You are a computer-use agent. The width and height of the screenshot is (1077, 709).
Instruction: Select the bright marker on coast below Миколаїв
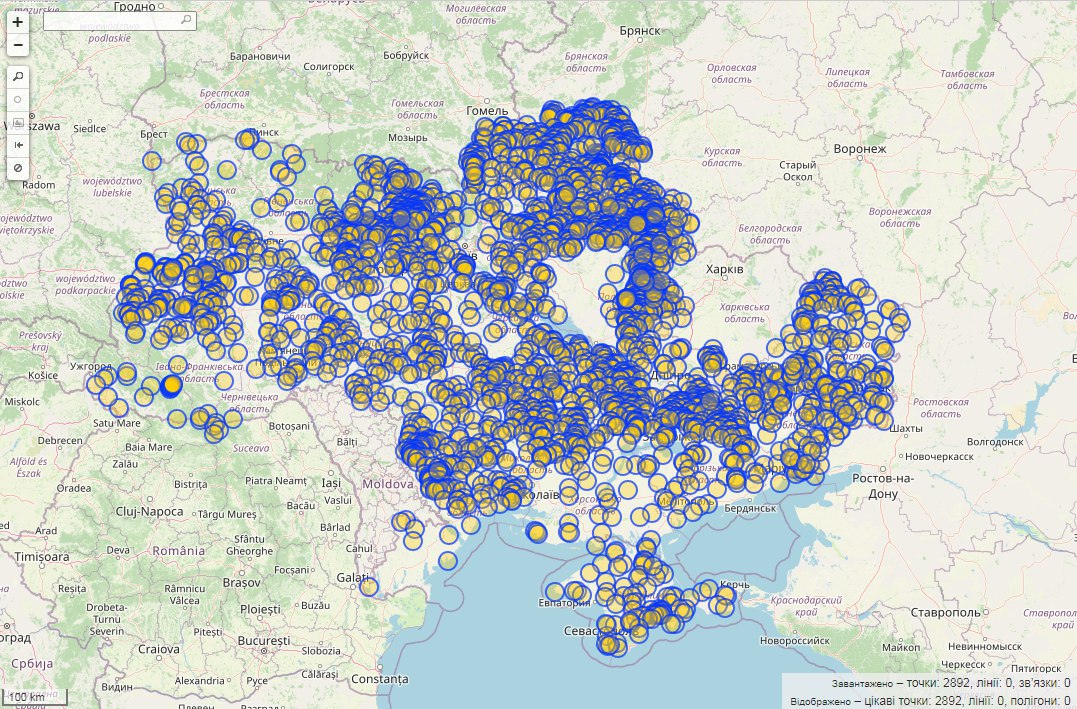pyautogui.click(x=536, y=532)
